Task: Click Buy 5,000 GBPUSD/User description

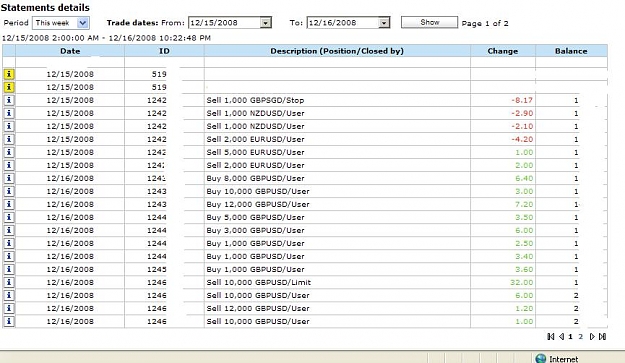Action: (x=255, y=218)
